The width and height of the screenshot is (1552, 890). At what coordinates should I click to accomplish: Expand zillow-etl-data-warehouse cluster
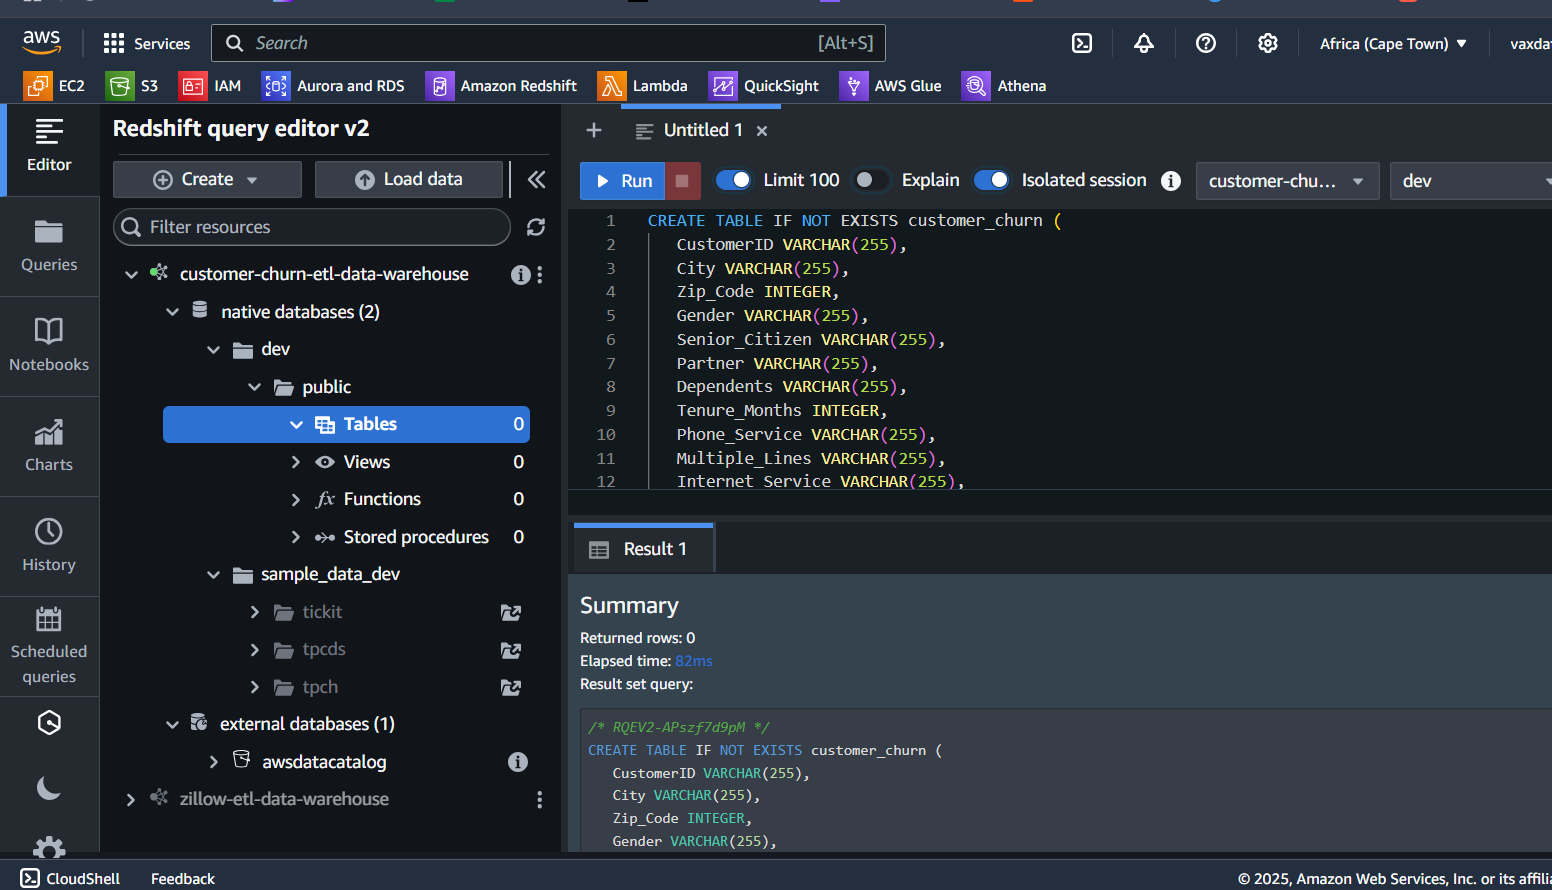131,800
